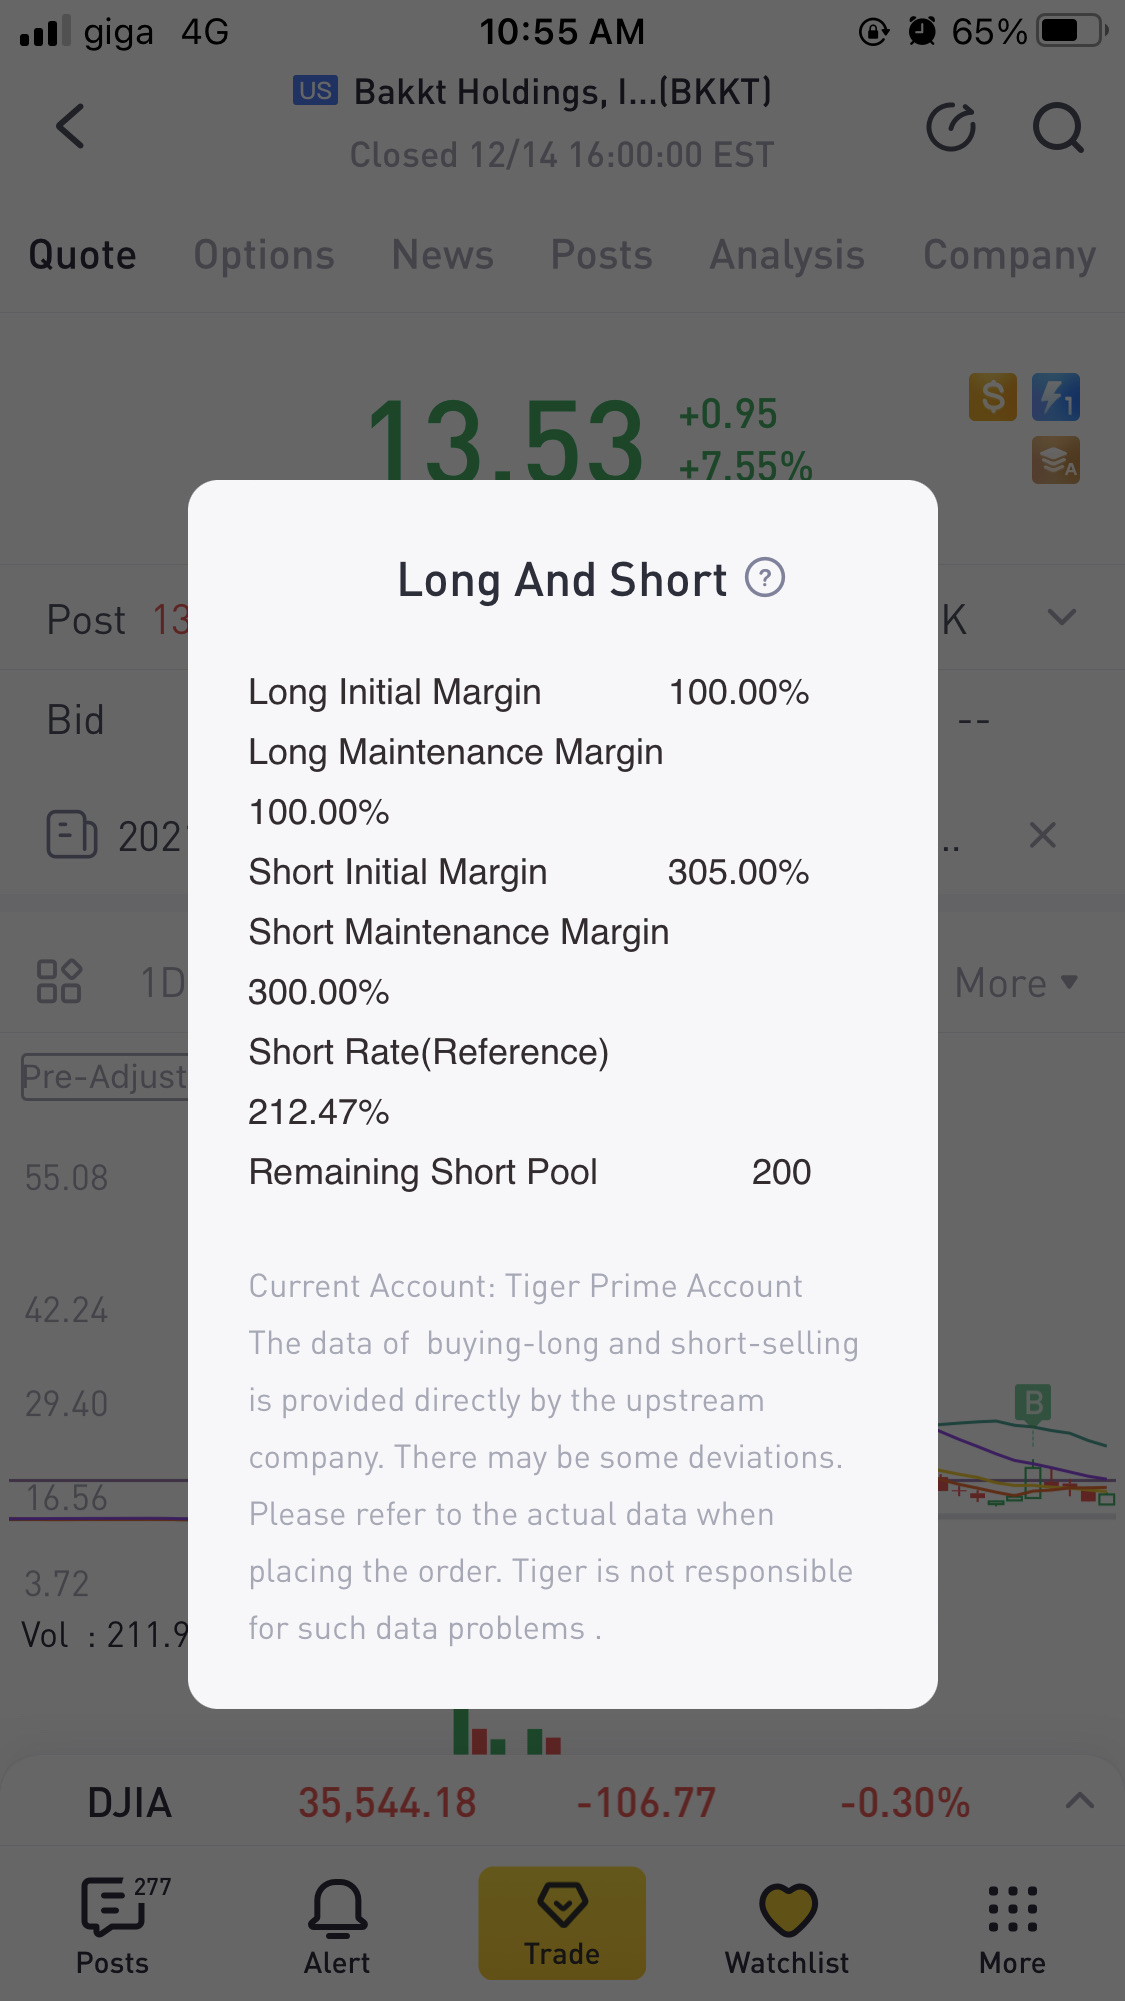Open the chart More timeframe dropdown
1125x2001 pixels.
click(x=1015, y=983)
